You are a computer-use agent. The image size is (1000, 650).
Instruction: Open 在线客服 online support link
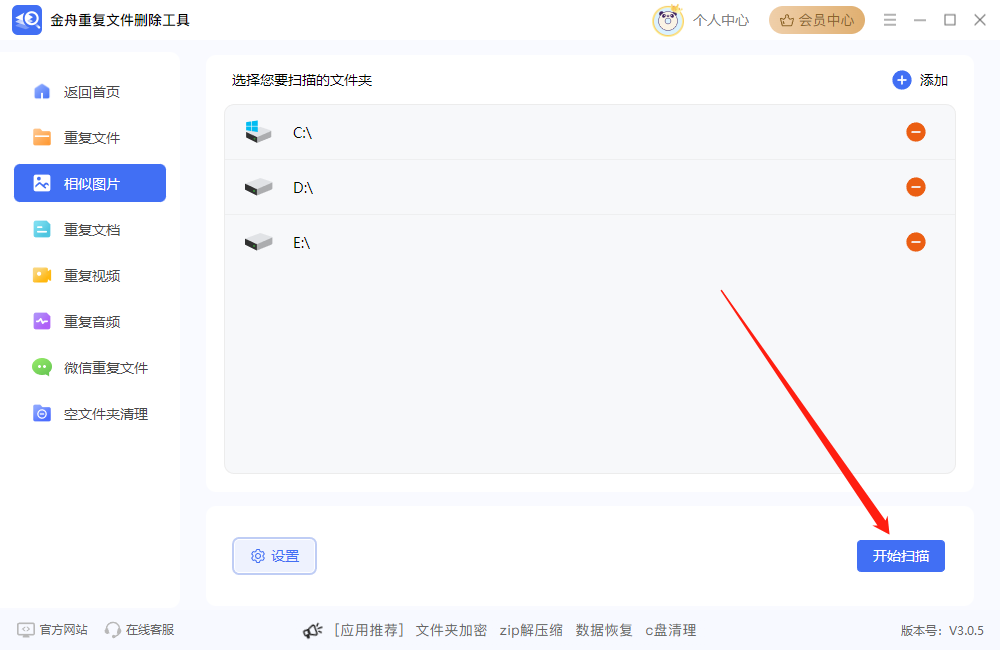point(140,630)
